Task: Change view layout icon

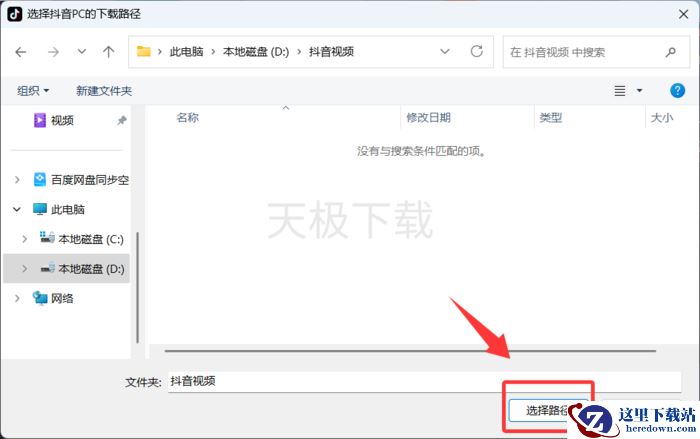Action: coord(620,91)
